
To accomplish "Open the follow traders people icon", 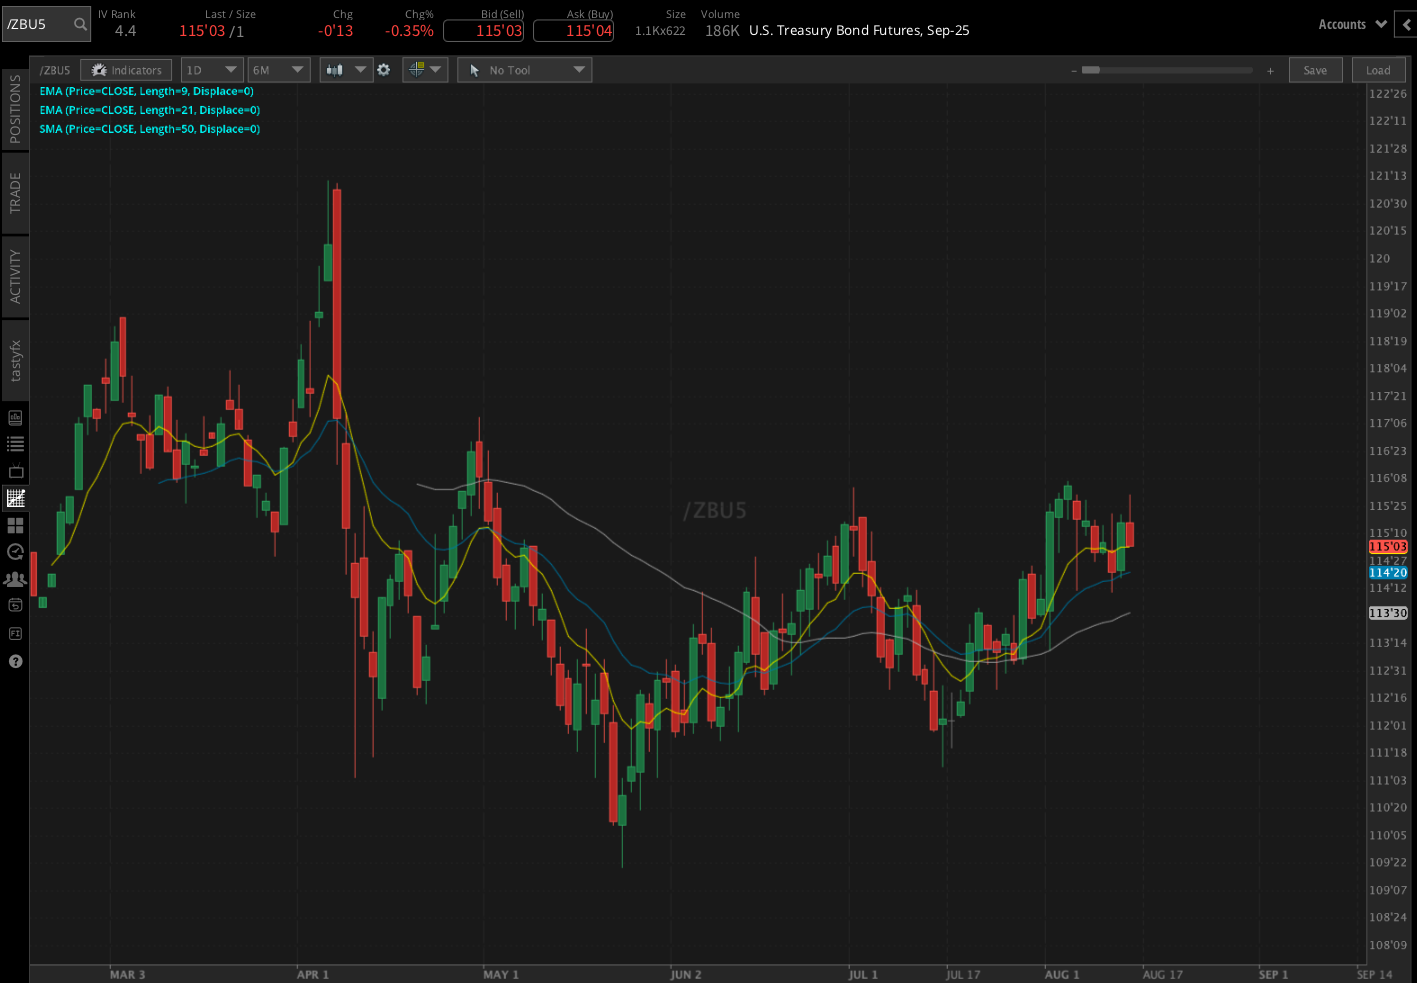I will coord(15,578).
